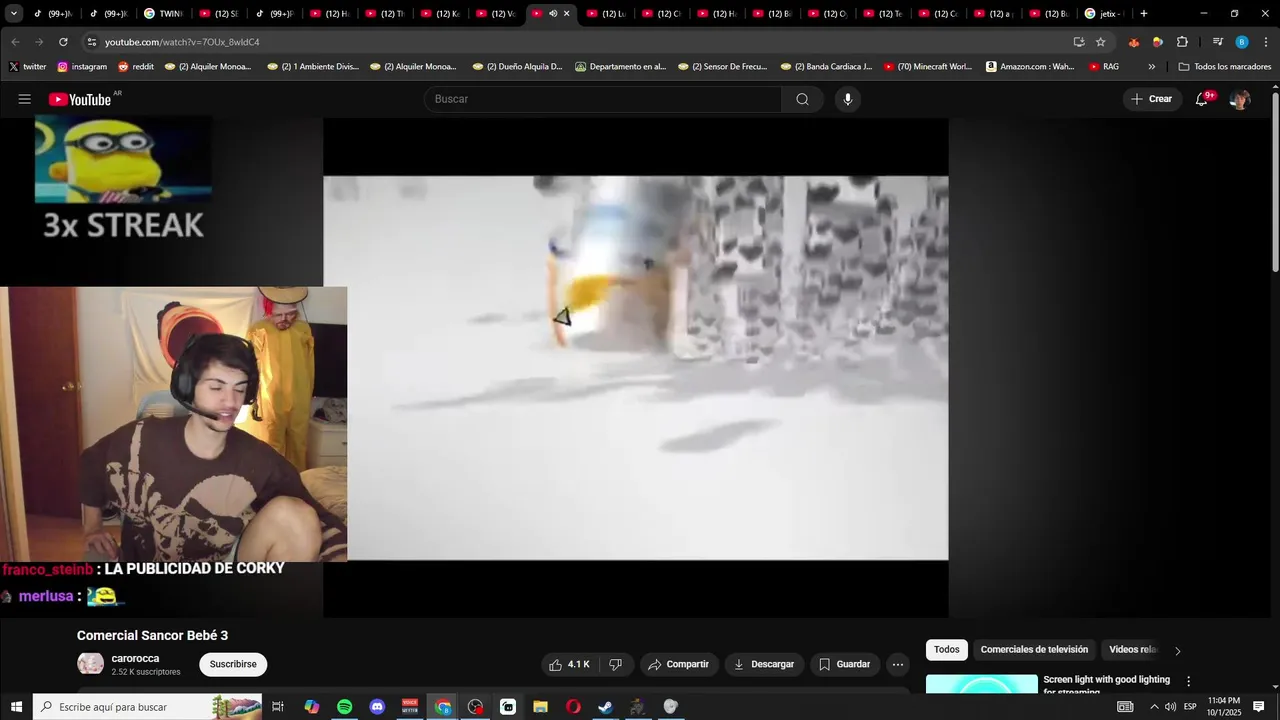Screen dimensions: 1280x720
Task: Show next category chips with the arrow
Action: coord(1177,651)
